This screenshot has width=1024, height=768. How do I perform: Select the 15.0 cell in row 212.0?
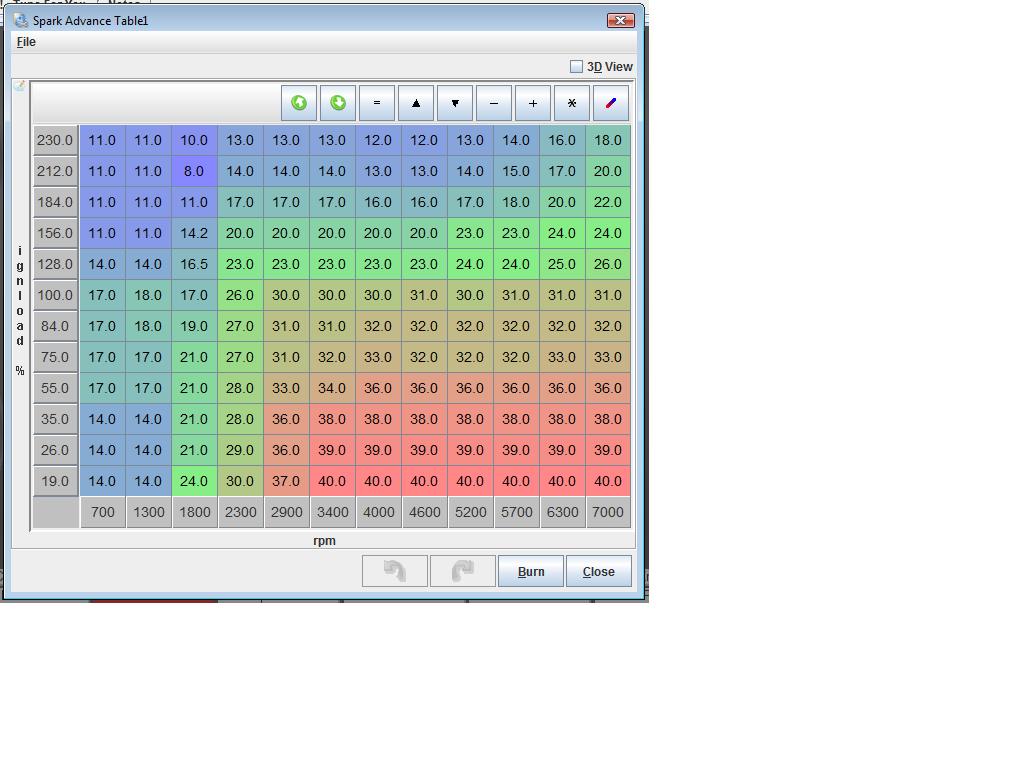tap(516, 171)
